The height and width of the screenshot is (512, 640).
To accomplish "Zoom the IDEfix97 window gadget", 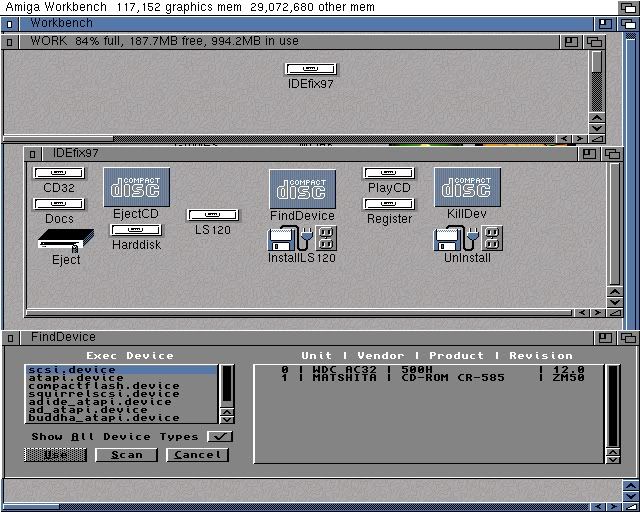I will 589,154.
